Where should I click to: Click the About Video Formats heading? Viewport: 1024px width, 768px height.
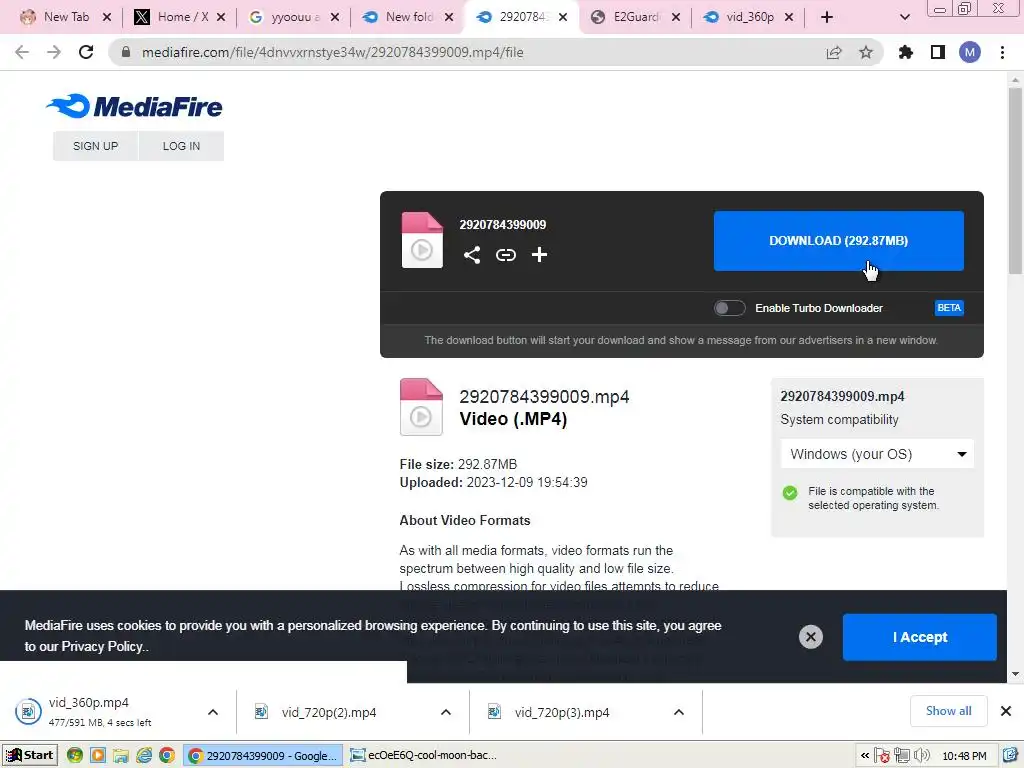465,520
